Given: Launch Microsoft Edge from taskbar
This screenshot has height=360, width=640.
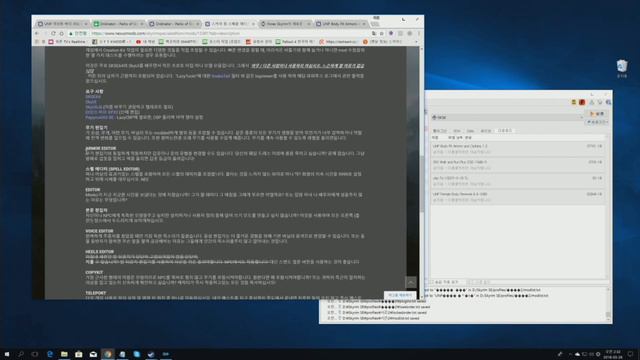Looking at the screenshot, I should [50, 354].
